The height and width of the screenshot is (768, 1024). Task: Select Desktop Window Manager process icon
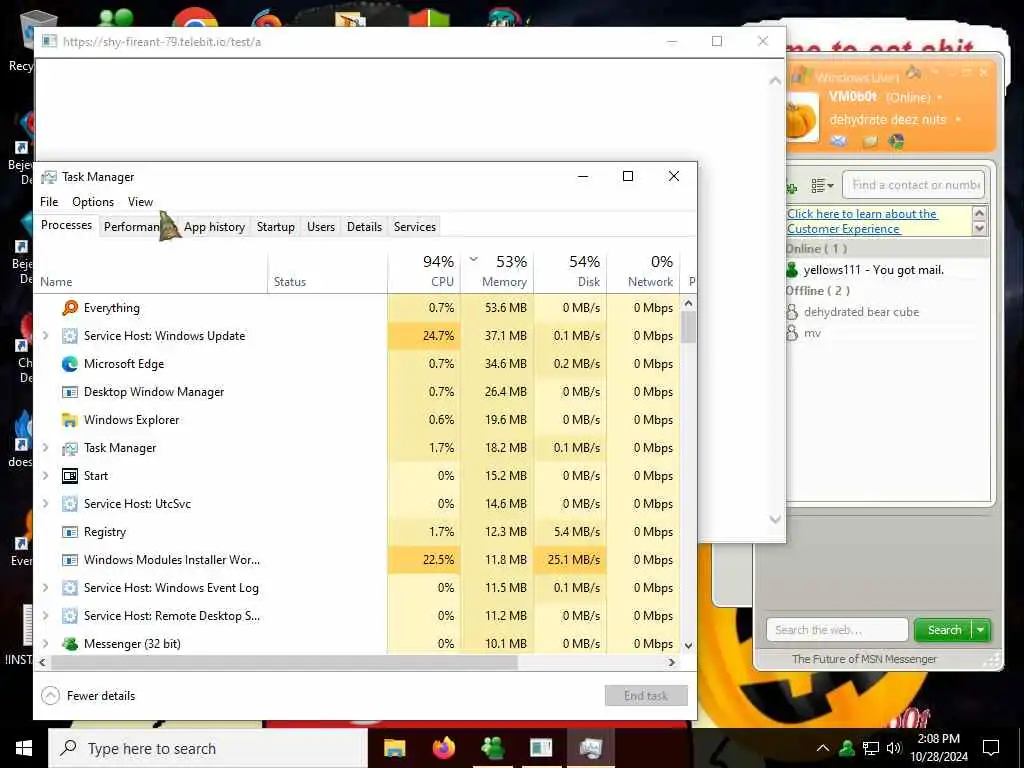pyautogui.click(x=70, y=392)
